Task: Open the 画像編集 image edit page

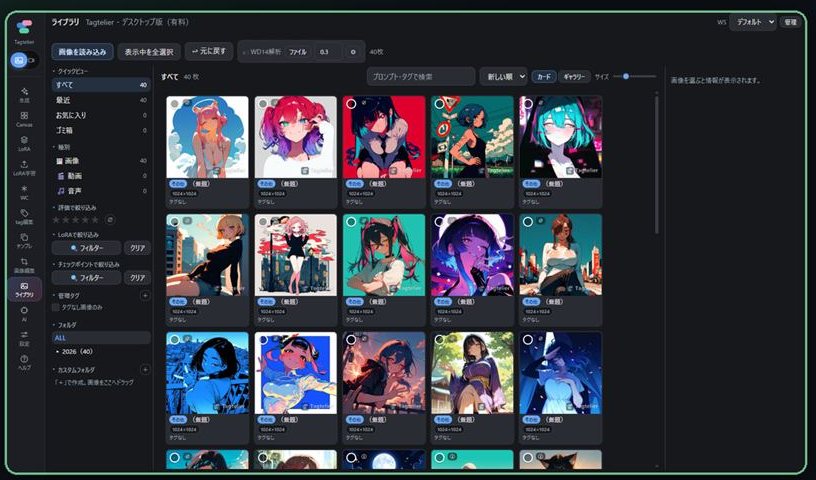Action: coord(24,265)
